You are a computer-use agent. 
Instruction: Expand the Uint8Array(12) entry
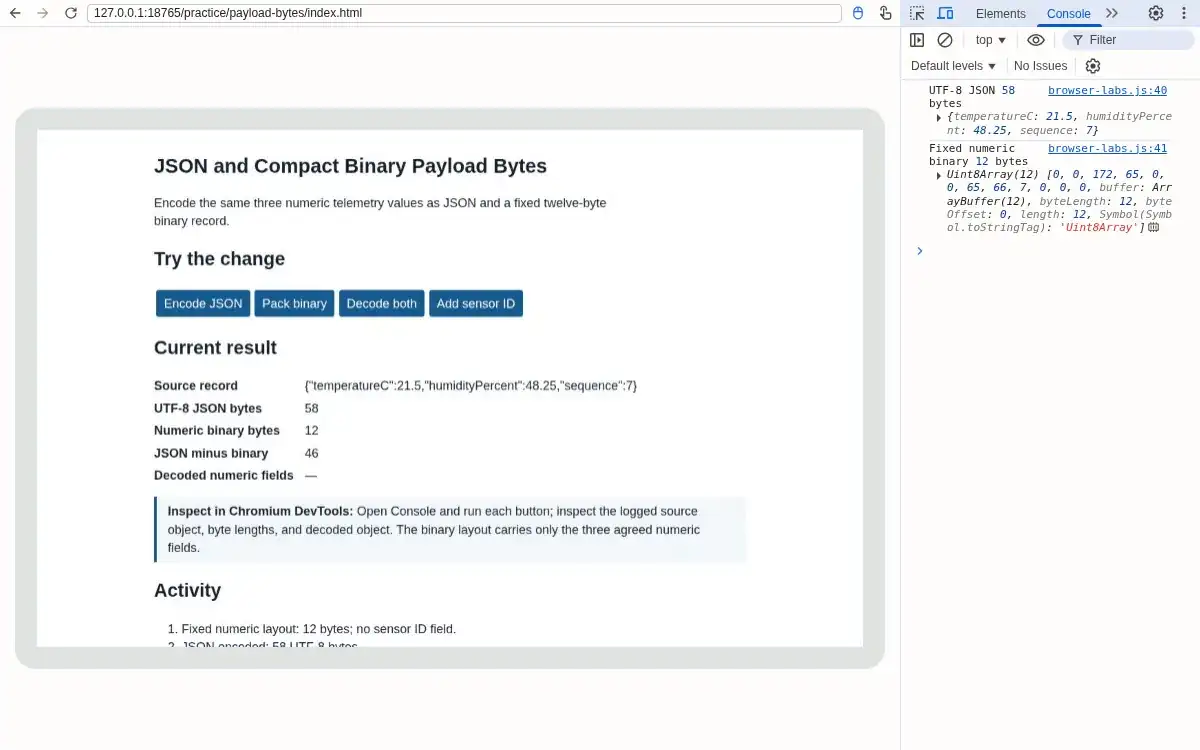coord(938,175)
